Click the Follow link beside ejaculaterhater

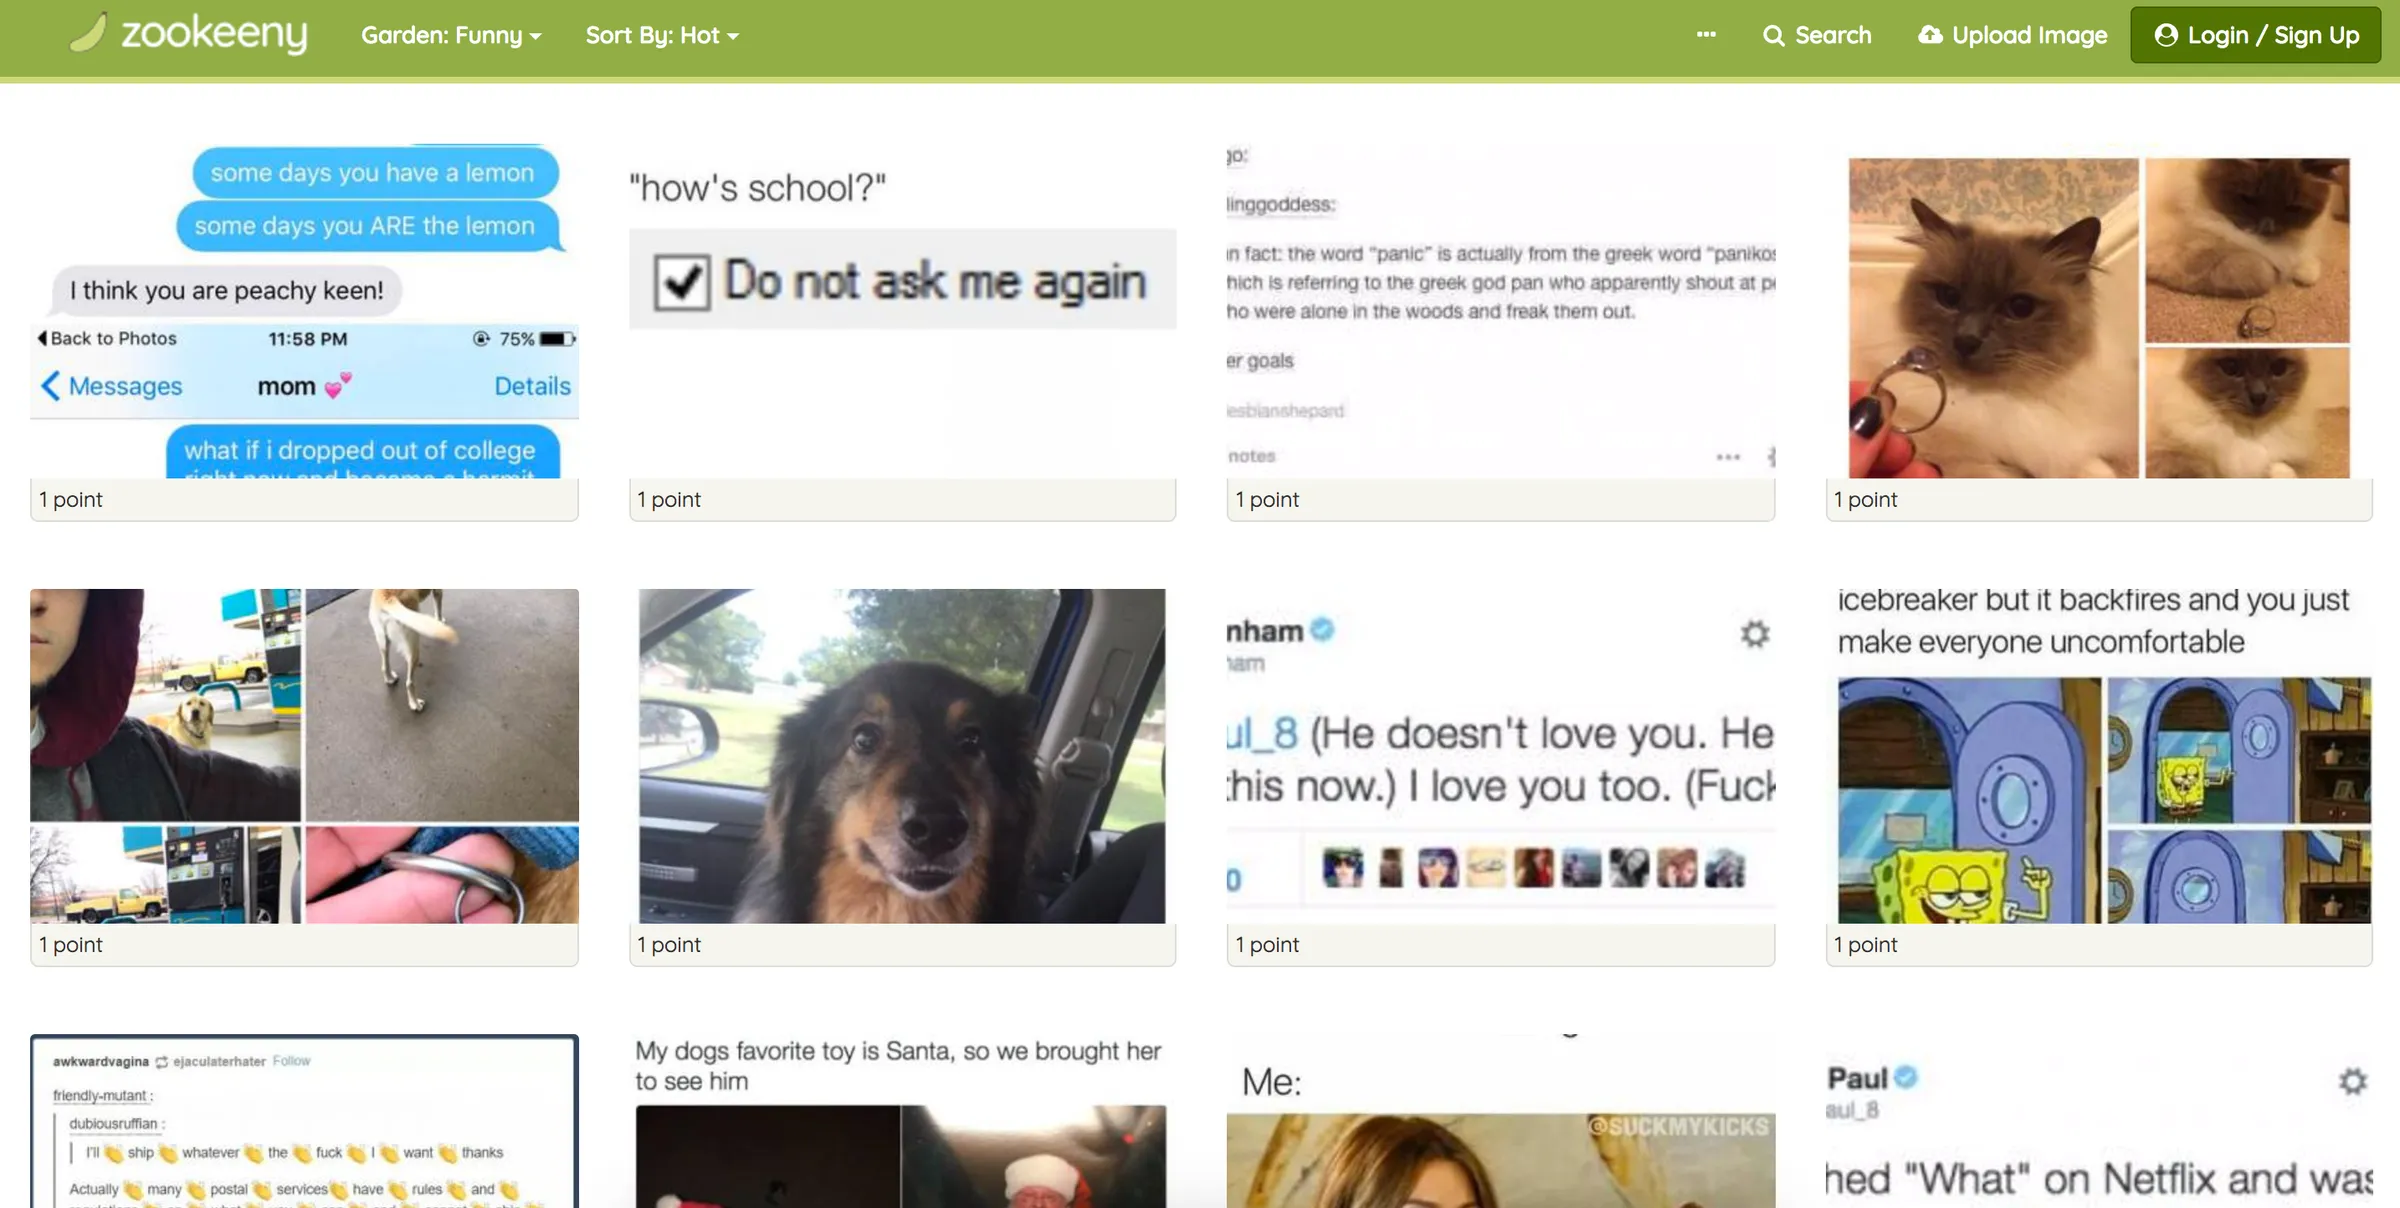pyautogui.click(x=291, y=1061)
